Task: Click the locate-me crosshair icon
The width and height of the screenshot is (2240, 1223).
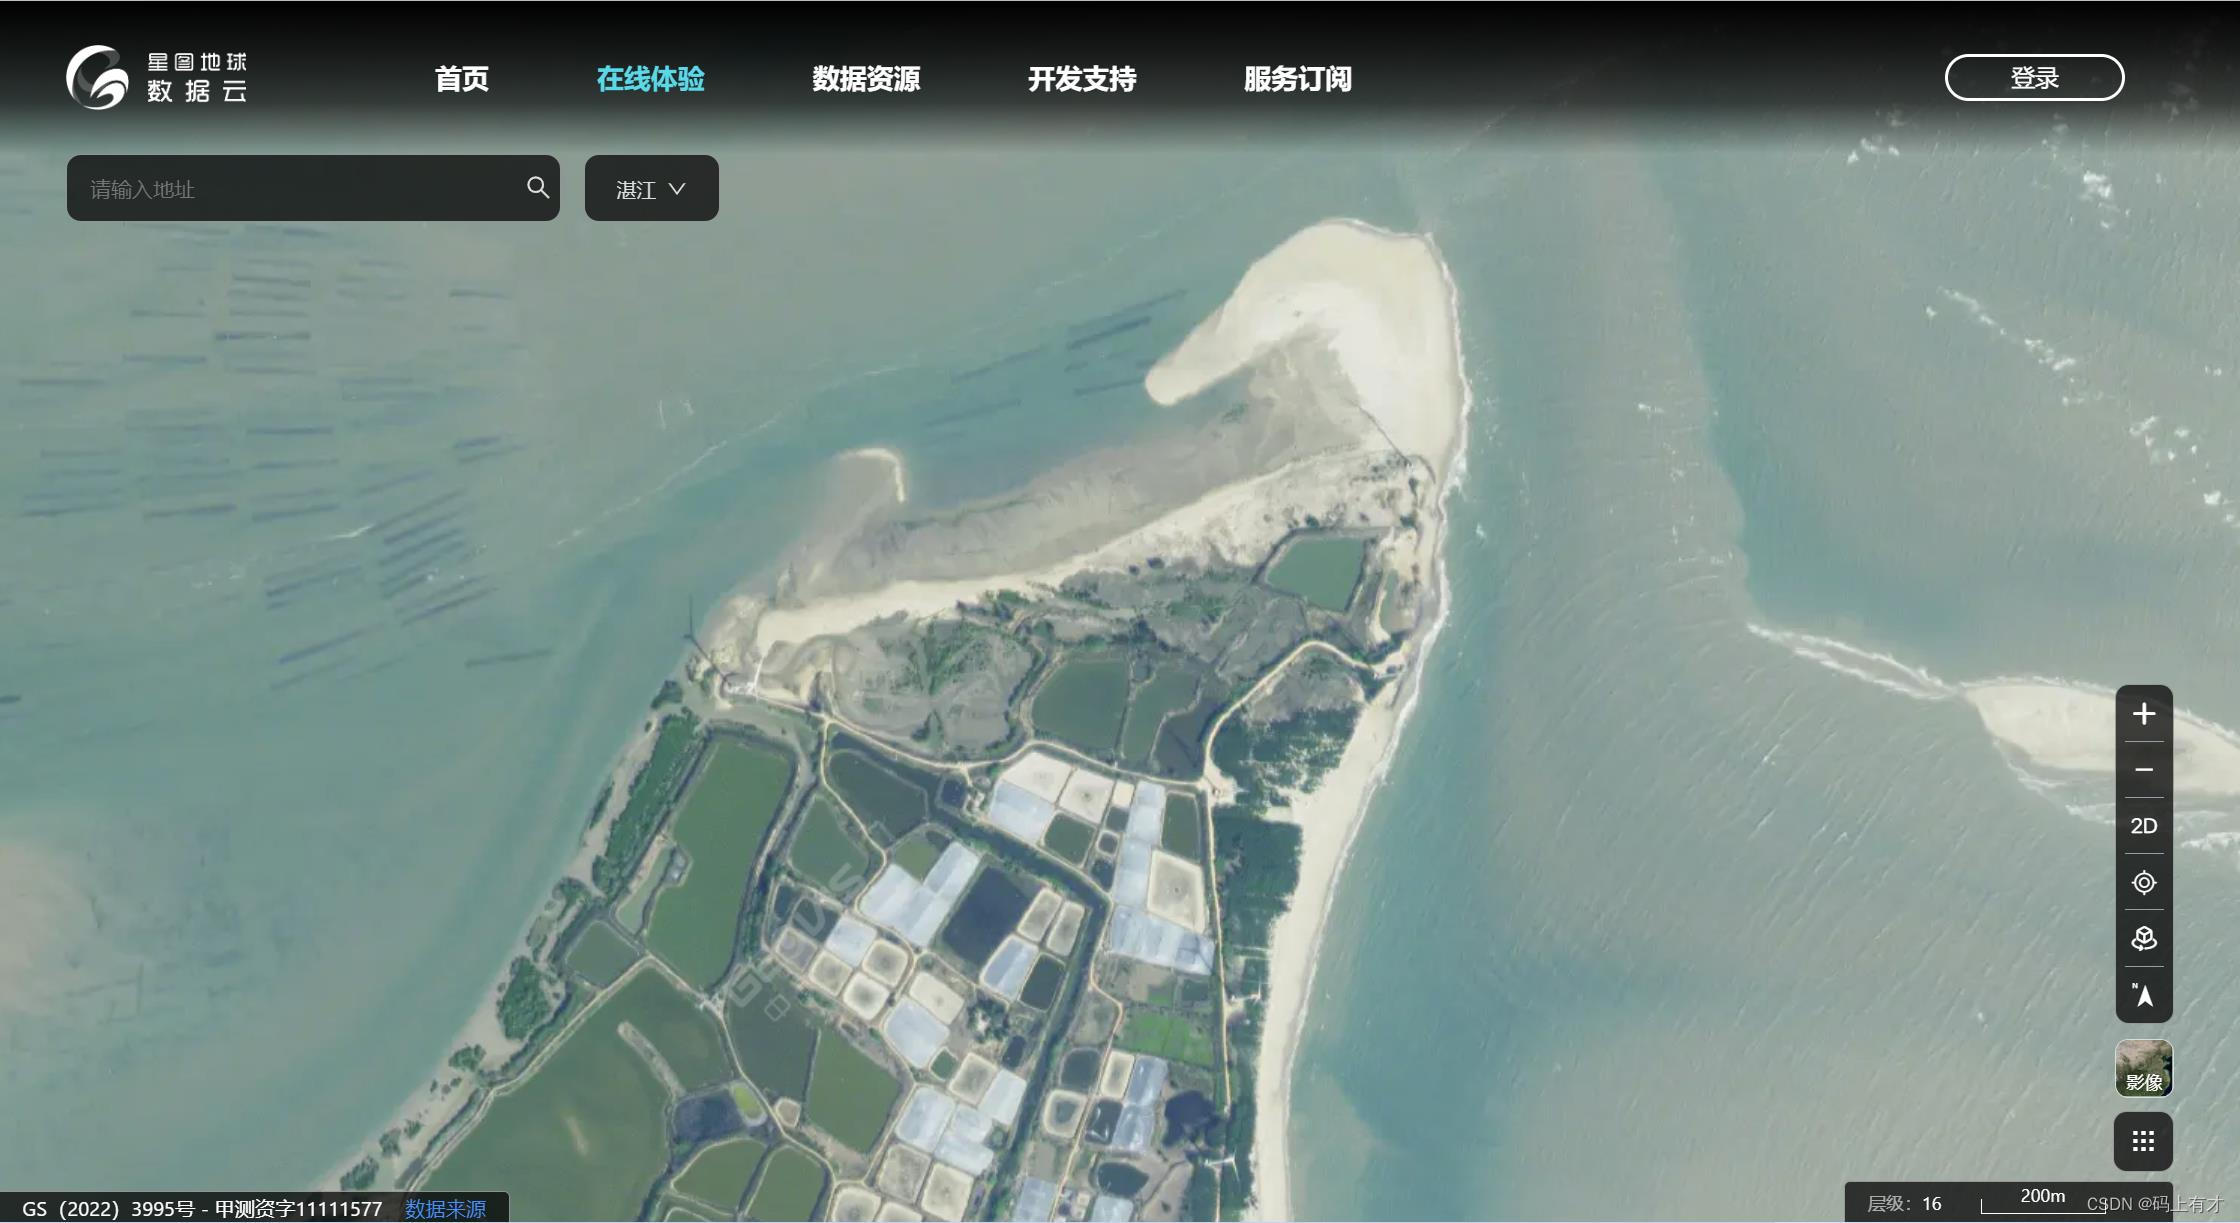Action: click(x=2143, y=883)
